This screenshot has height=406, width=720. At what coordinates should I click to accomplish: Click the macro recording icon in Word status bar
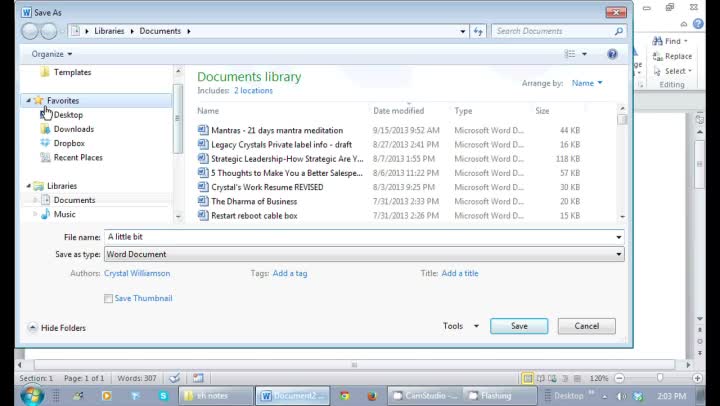[198, 378]
